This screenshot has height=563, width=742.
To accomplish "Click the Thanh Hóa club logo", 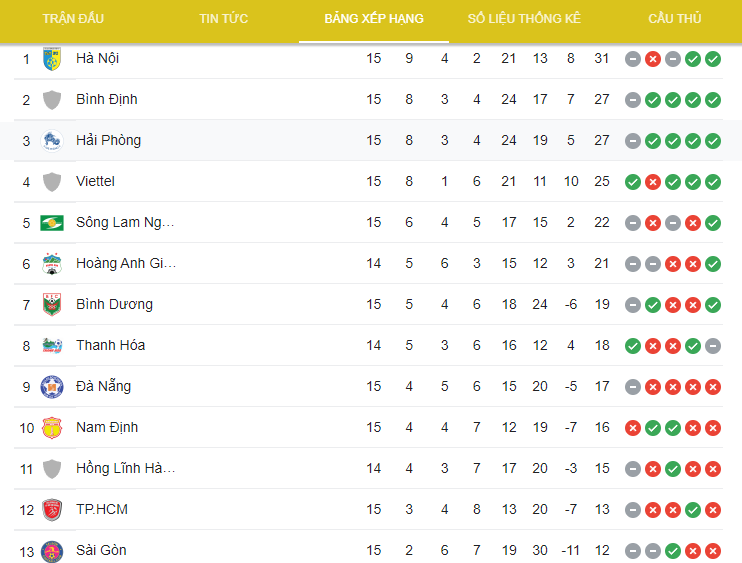I will click(52, 346).
